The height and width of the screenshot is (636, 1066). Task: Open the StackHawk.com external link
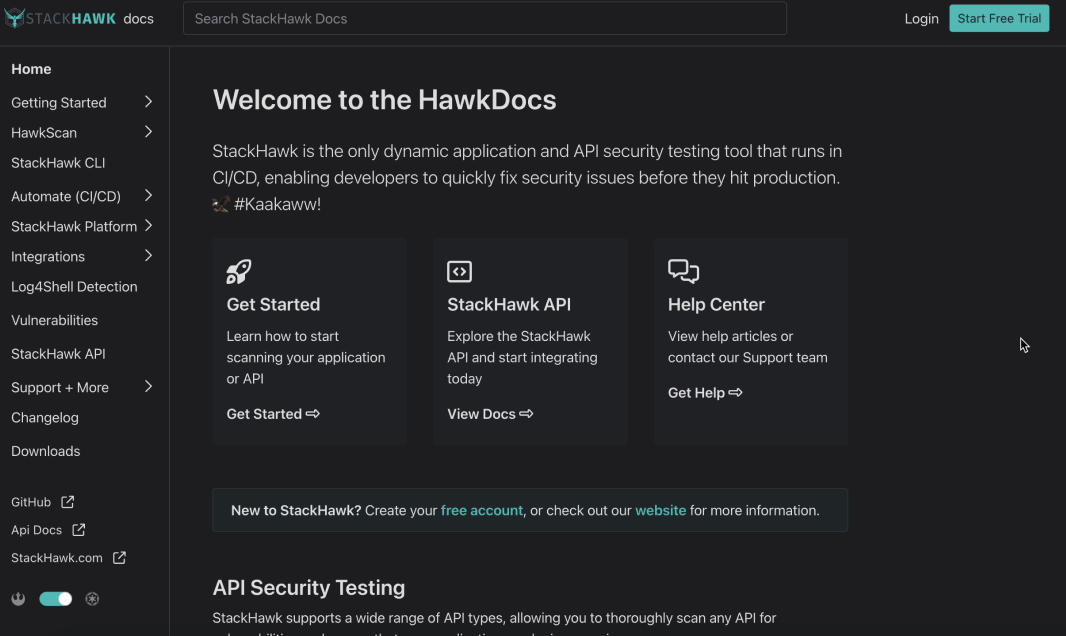tap(56, 558)
